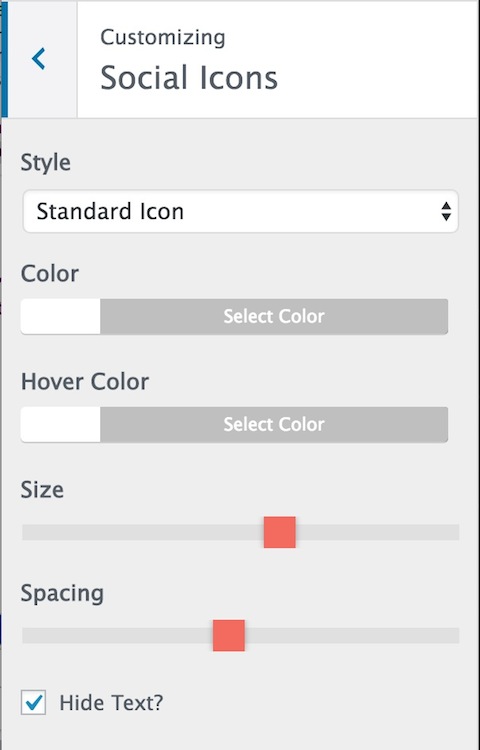Click the Customizing breadcrumb text
This screenshot has width=480, height=750.
pos(163,38)
